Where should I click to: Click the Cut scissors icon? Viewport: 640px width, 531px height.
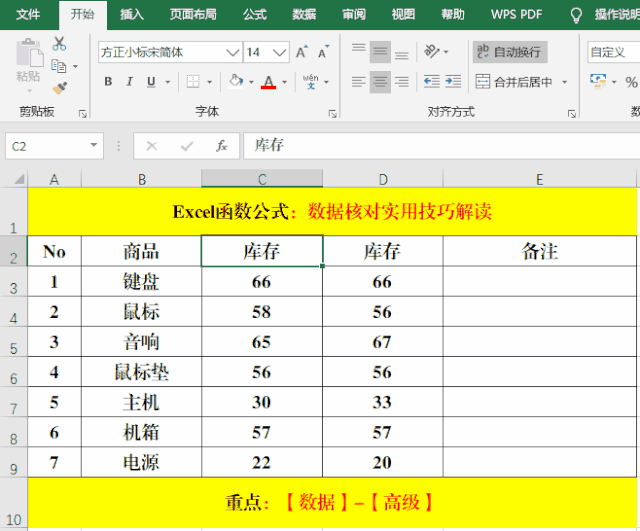coord(59,44)
